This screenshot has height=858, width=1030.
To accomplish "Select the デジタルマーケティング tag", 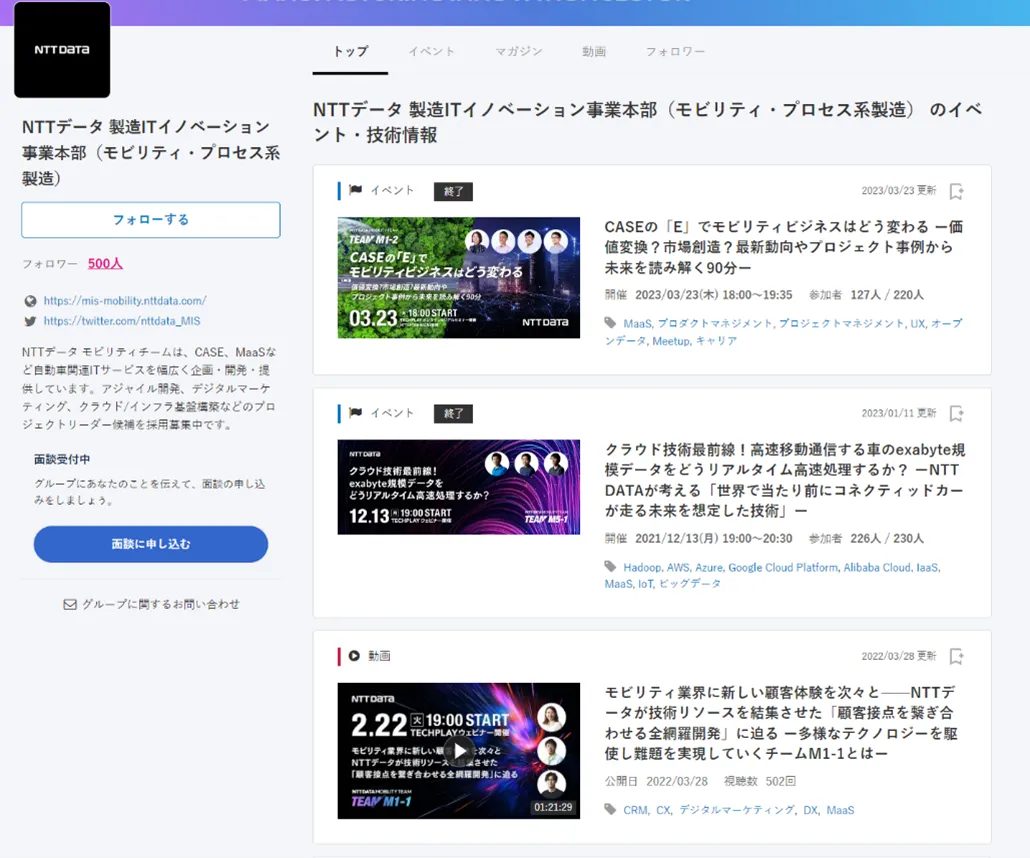I will click(736, 810).
